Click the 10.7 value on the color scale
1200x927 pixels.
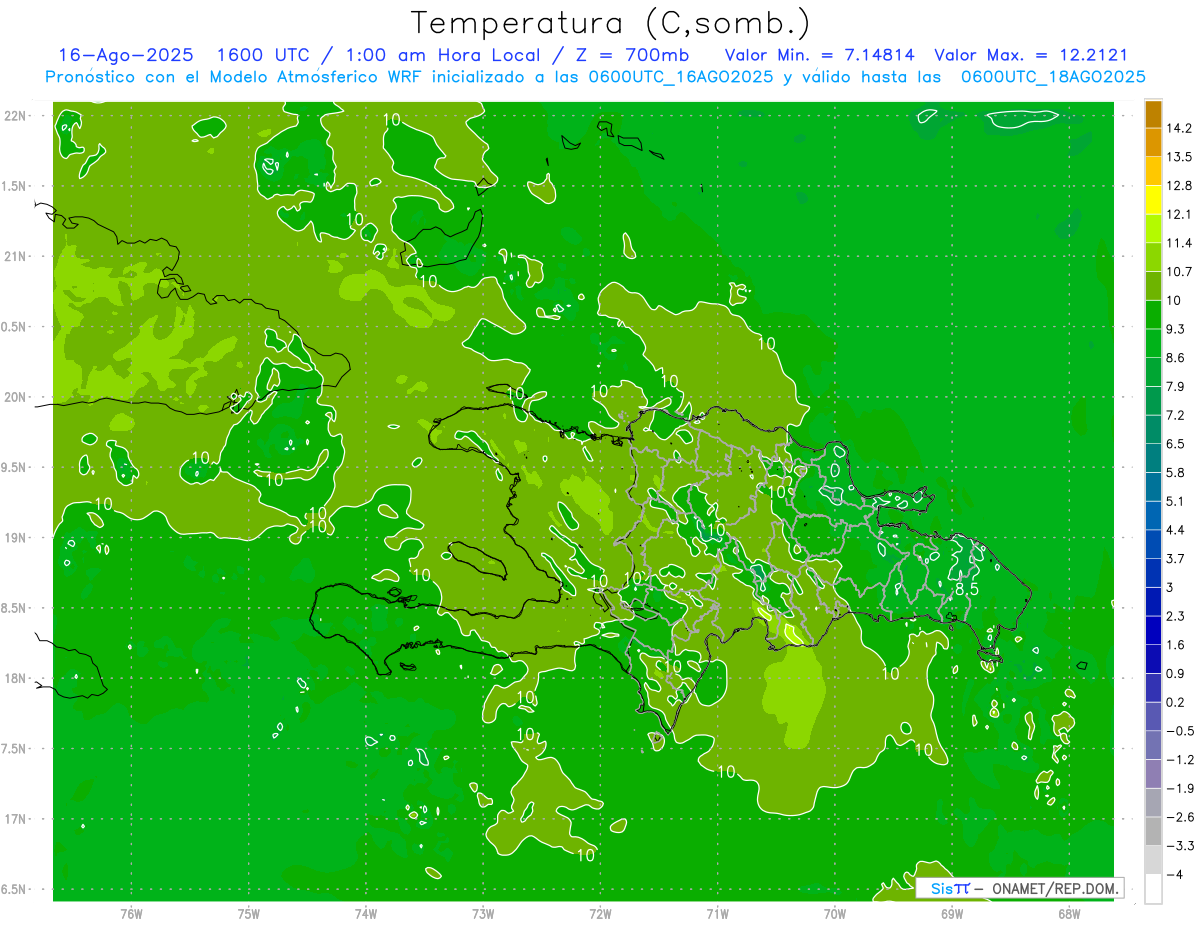pyautogui.click(x=1181, y=271)
